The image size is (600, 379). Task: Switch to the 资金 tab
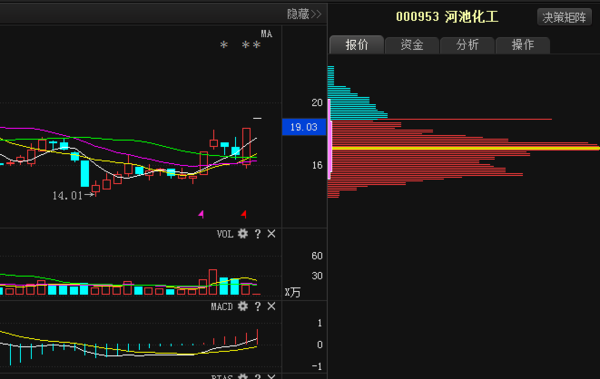tap(412, 45)
